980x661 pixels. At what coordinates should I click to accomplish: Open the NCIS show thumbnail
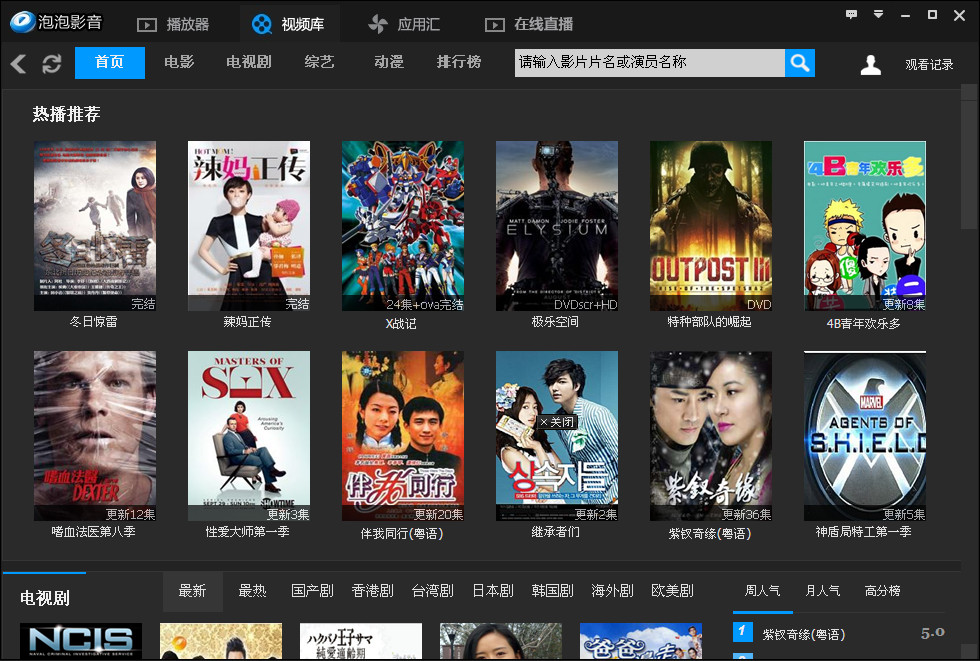(x=81, y=641)
